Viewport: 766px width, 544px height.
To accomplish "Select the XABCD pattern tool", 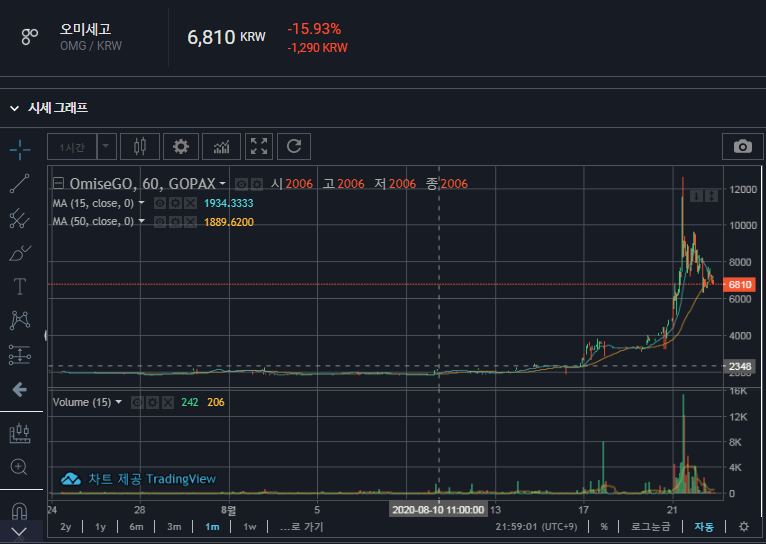I will pos(20,320).
